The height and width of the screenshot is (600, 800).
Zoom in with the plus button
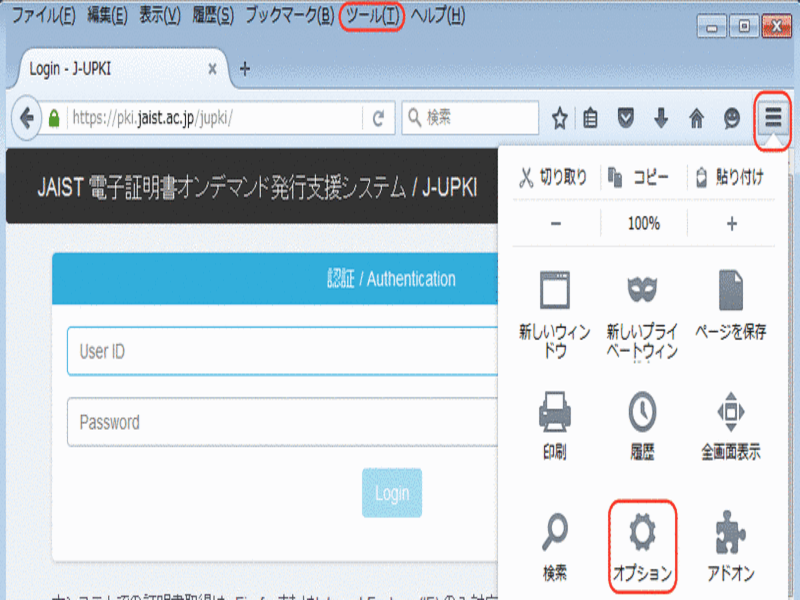point(732,223)
